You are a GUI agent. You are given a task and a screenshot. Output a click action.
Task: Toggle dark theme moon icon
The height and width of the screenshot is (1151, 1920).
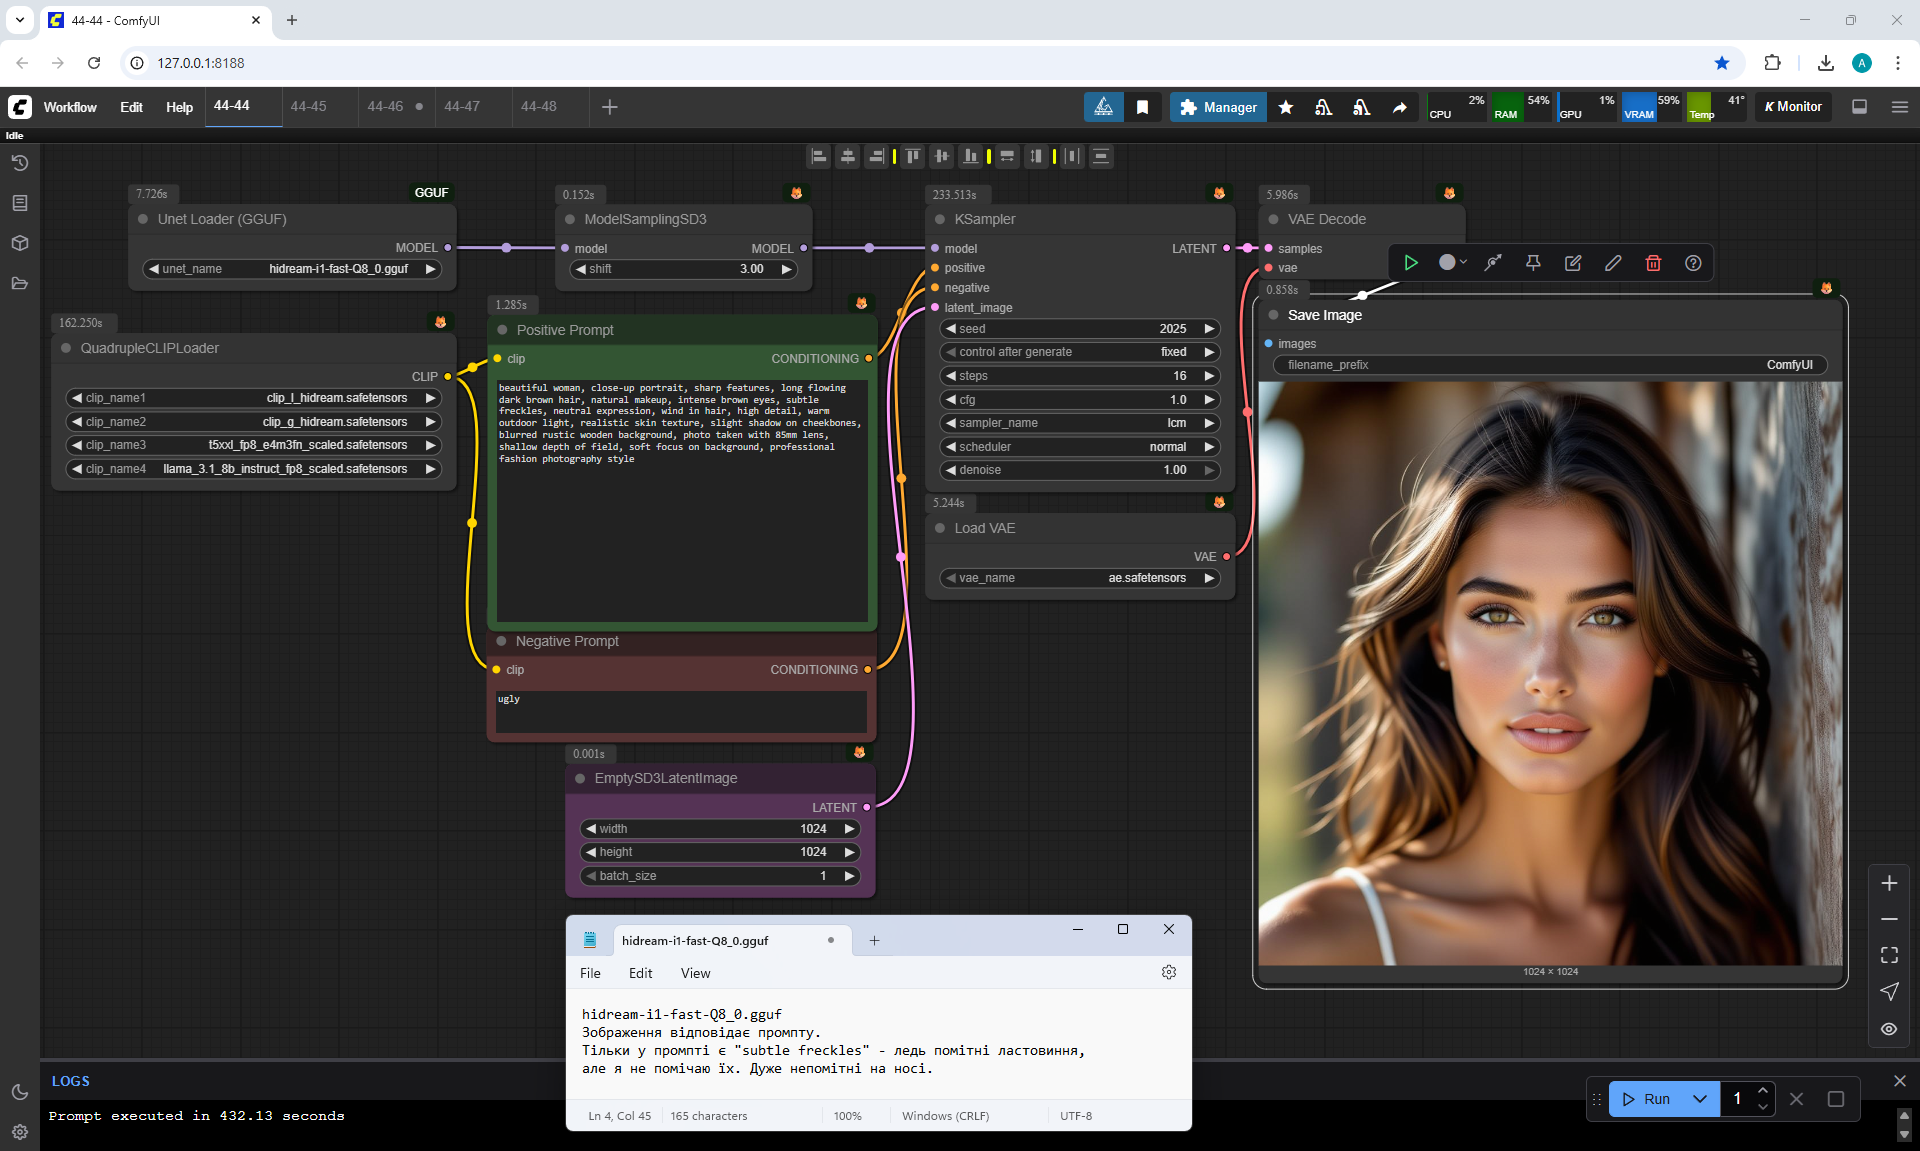[20, 1092]
